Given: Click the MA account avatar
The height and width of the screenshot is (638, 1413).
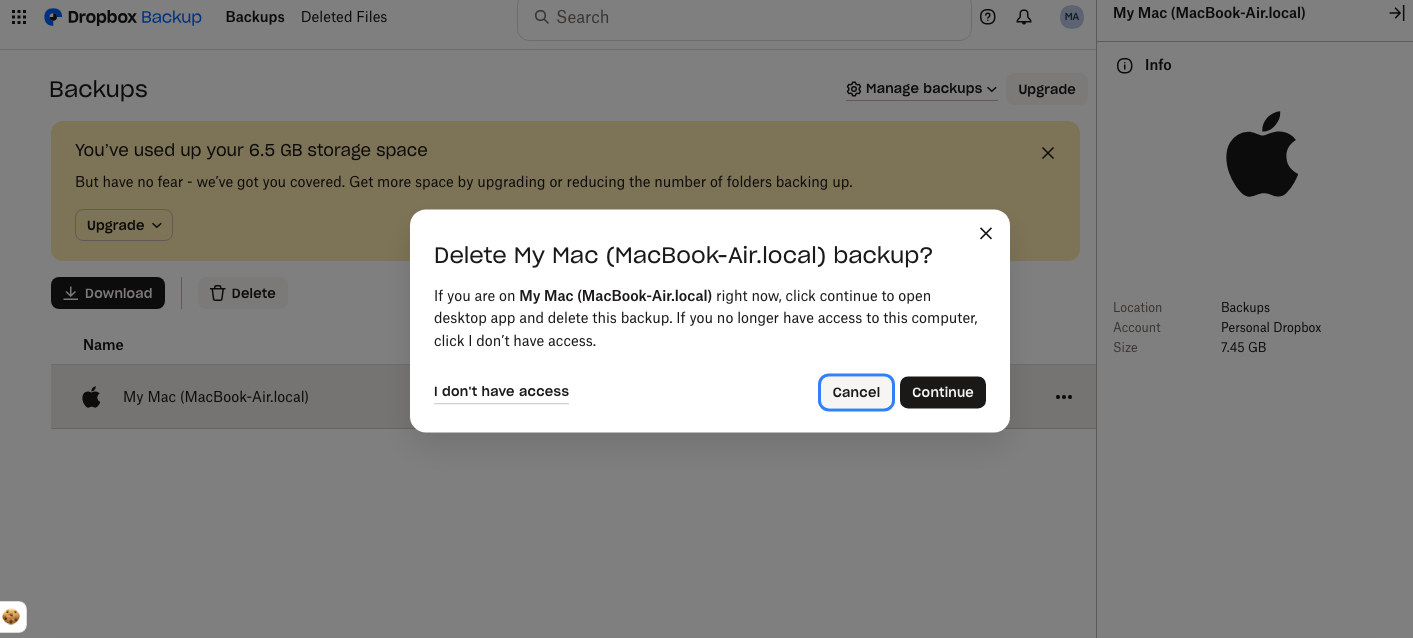Looking at the screenshot, I should 1070,16.
